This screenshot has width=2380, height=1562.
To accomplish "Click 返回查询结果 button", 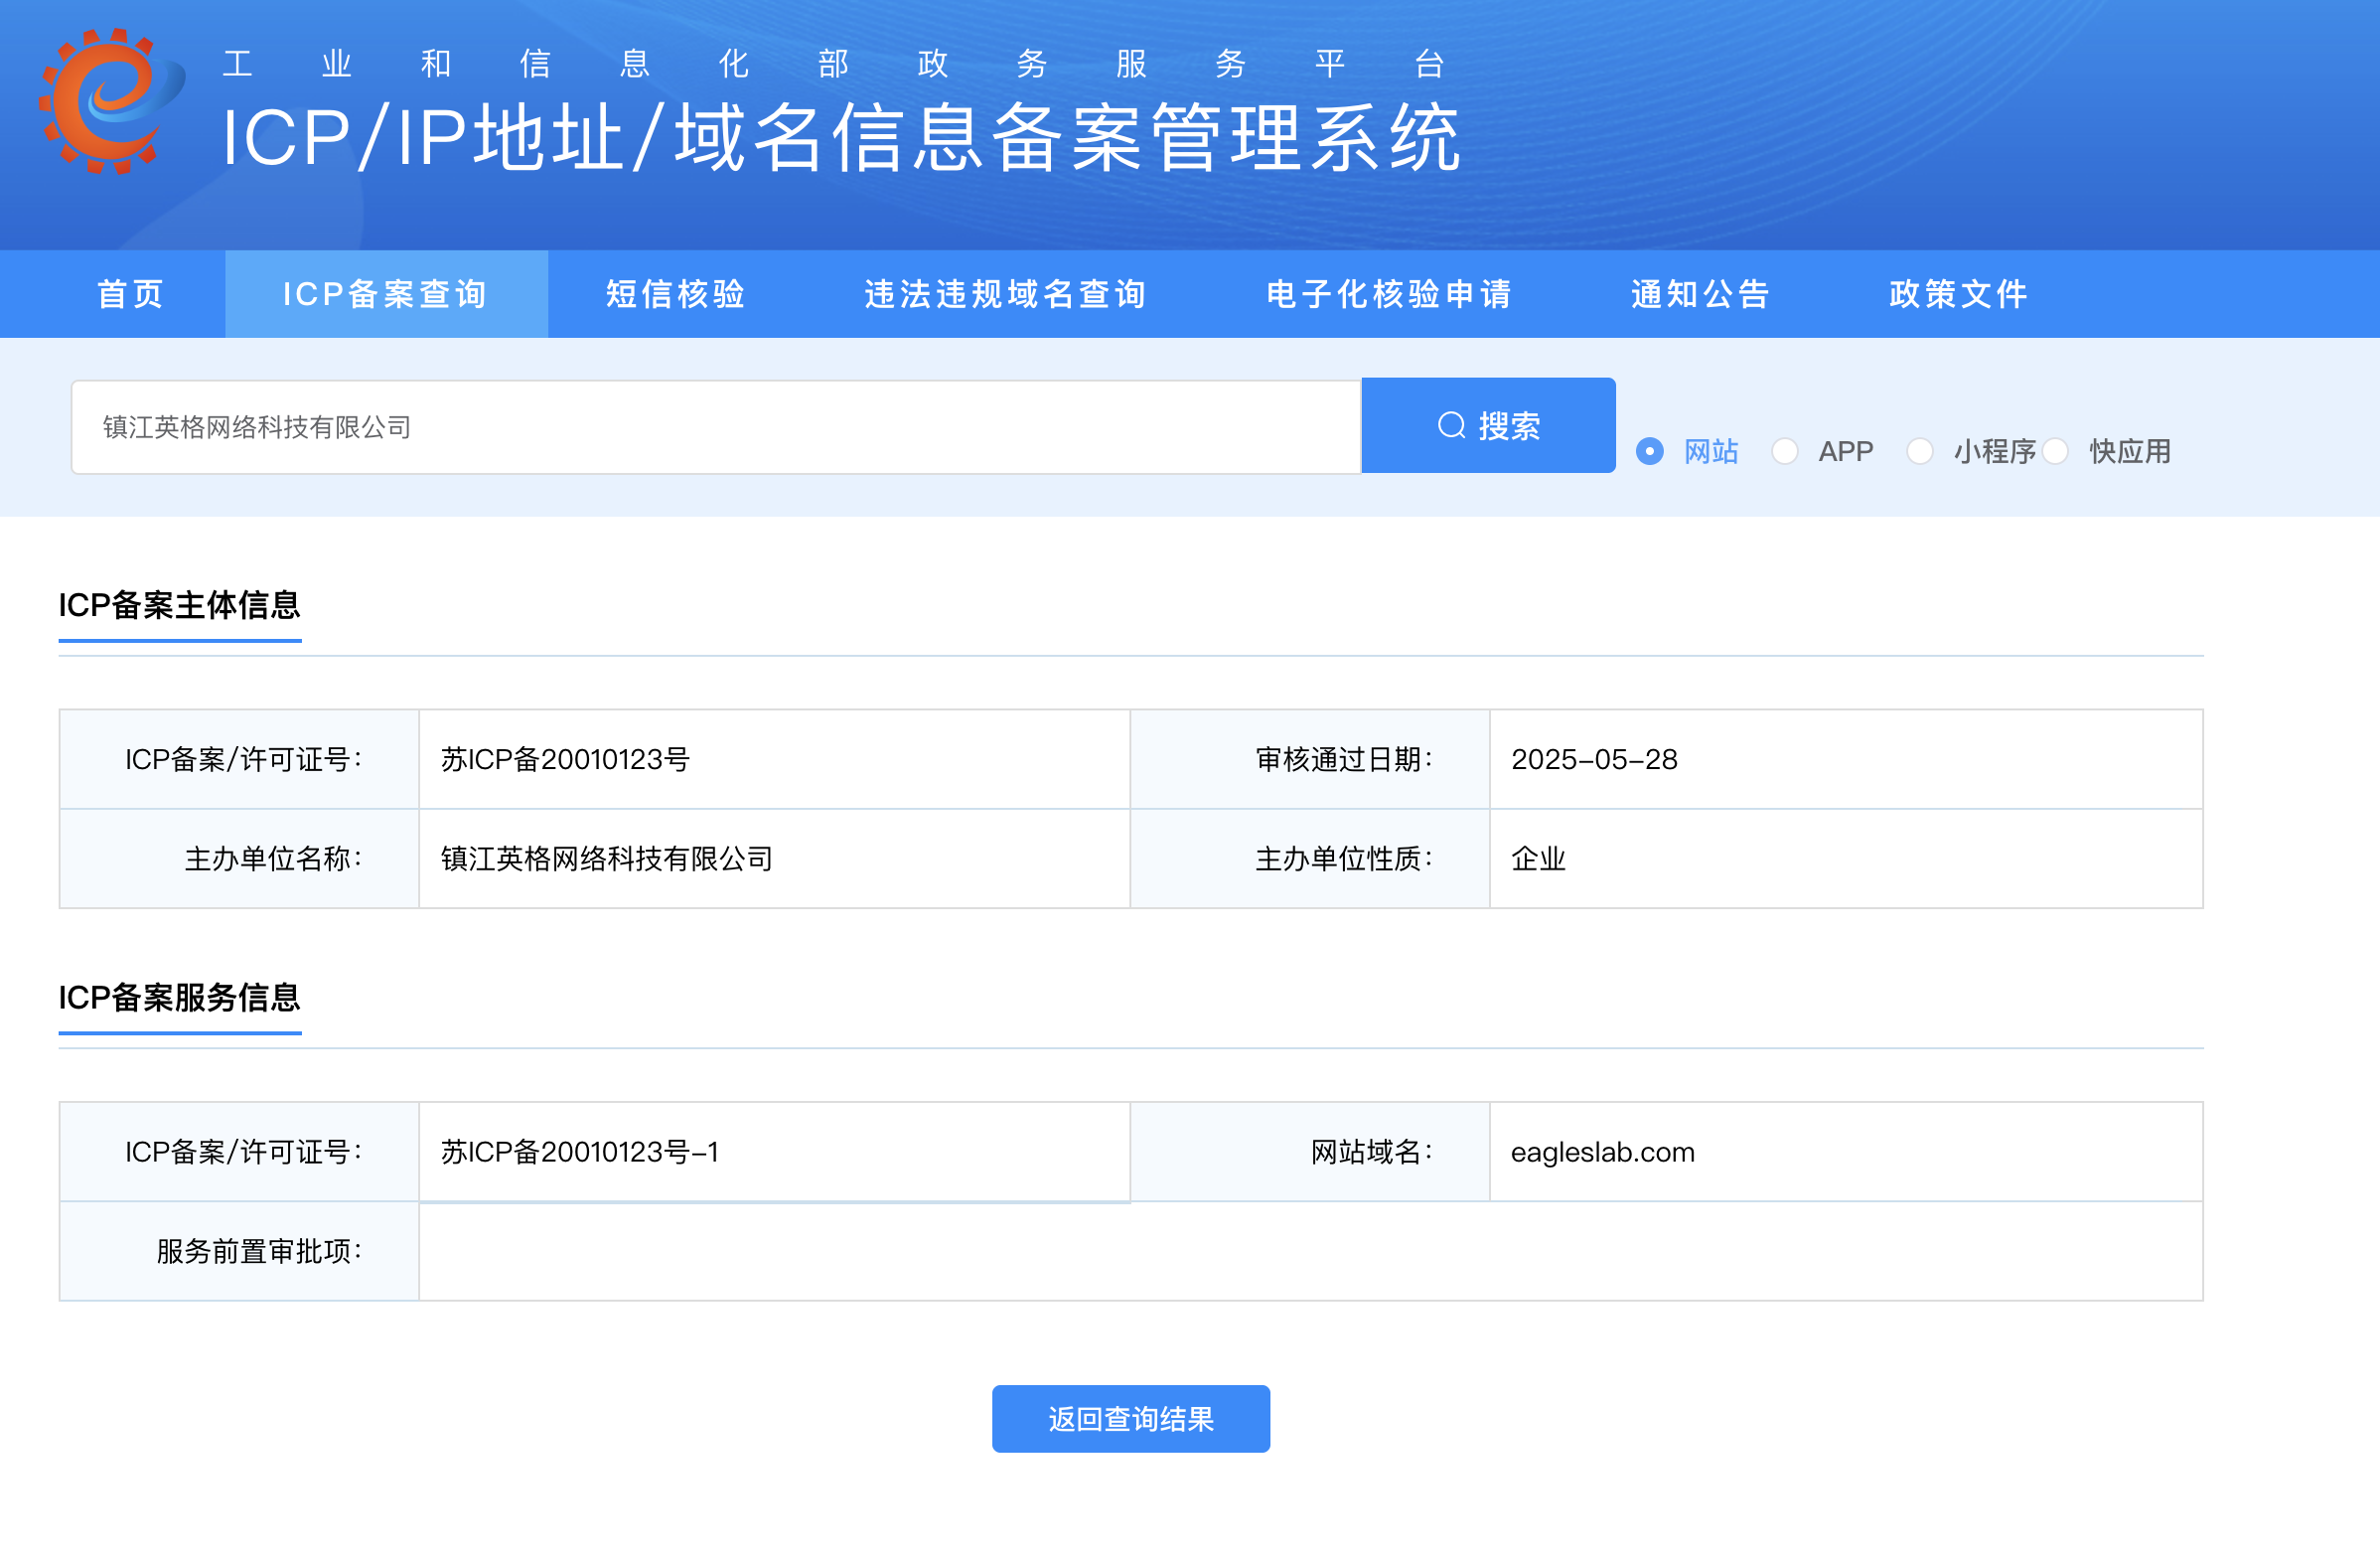I will pos(1130,1419).
